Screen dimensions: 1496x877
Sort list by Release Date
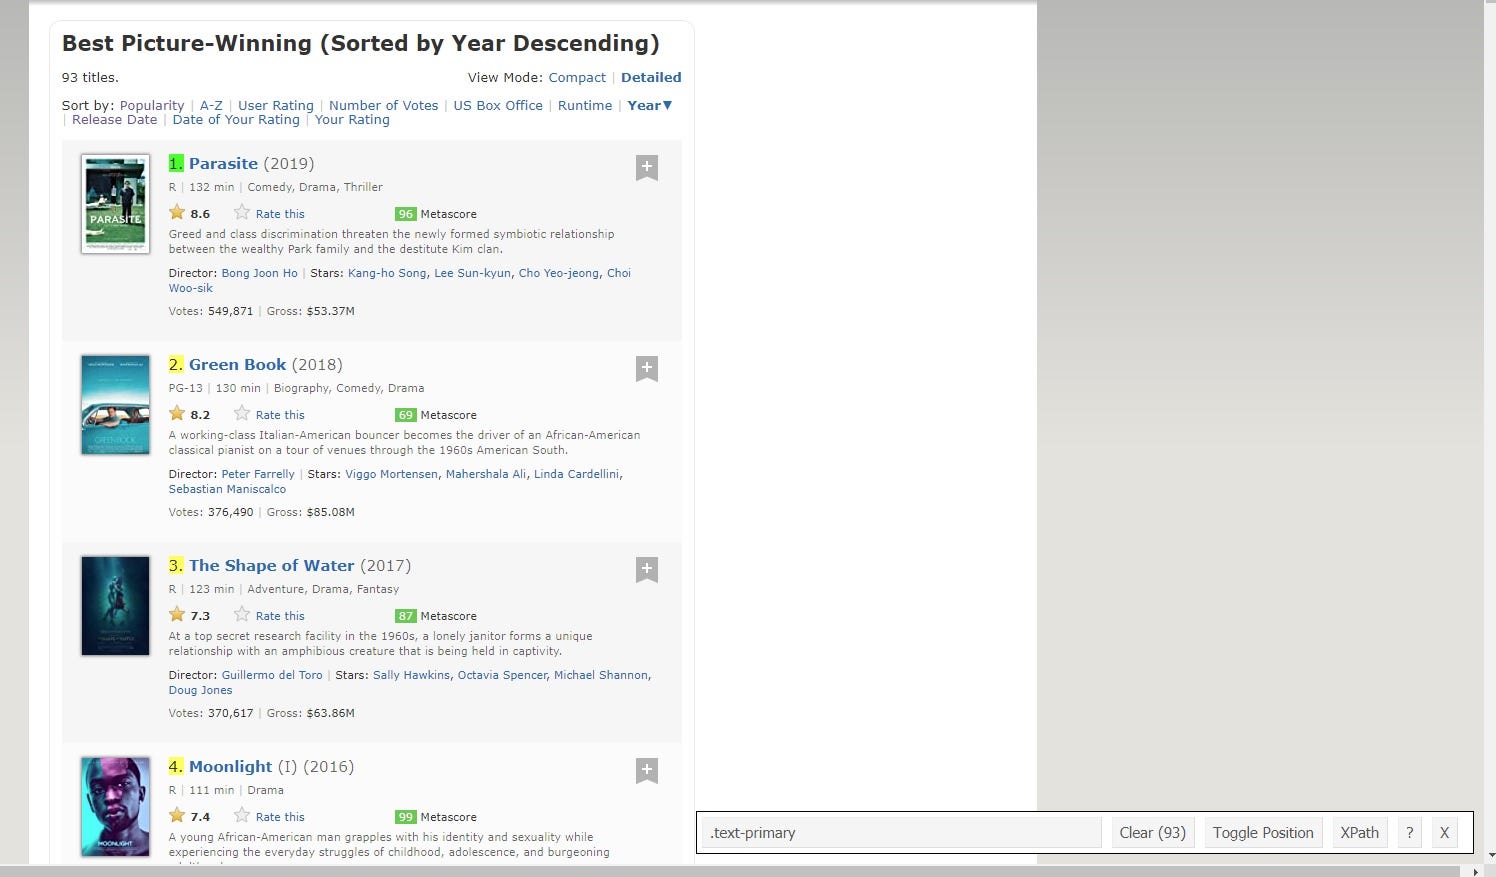pos(115,119)
